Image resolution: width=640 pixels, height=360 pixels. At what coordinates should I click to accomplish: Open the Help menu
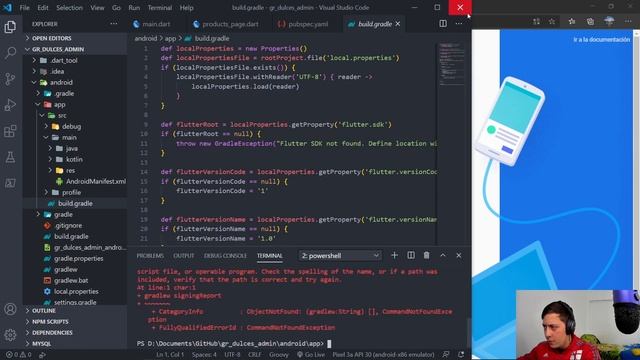point(187,7)
